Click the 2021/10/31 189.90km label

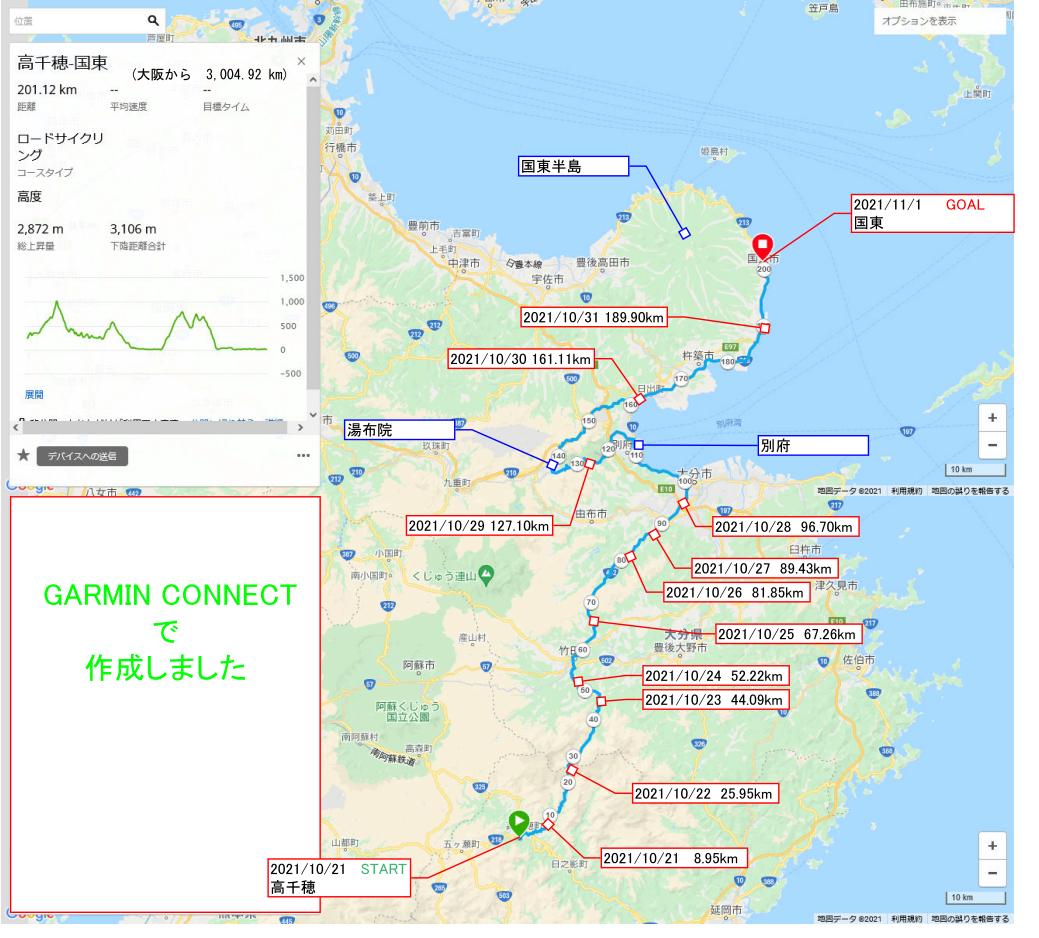pos(594,317)
